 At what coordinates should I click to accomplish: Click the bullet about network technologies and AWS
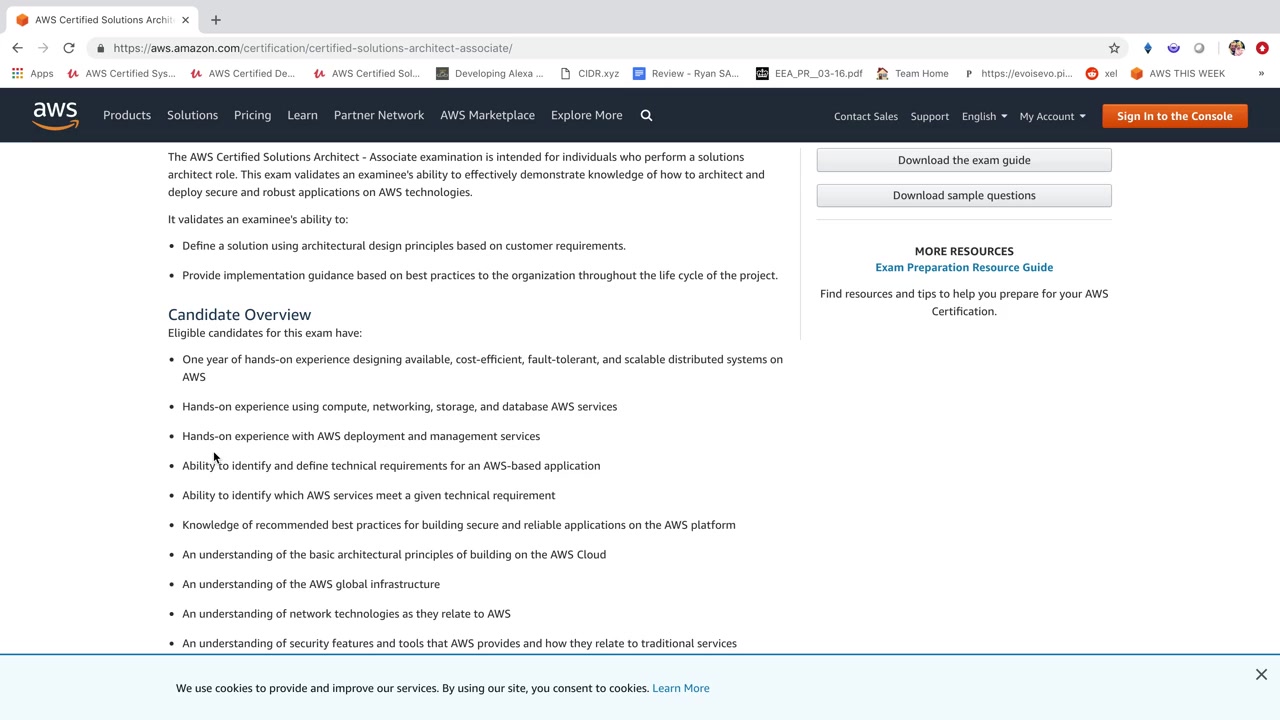pos(346,614)
